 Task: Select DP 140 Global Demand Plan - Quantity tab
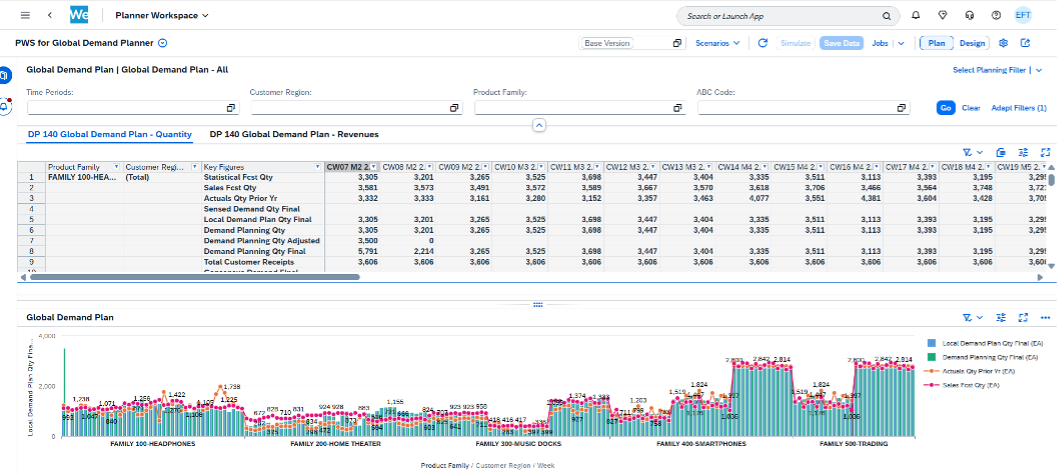tap(110, 133)
